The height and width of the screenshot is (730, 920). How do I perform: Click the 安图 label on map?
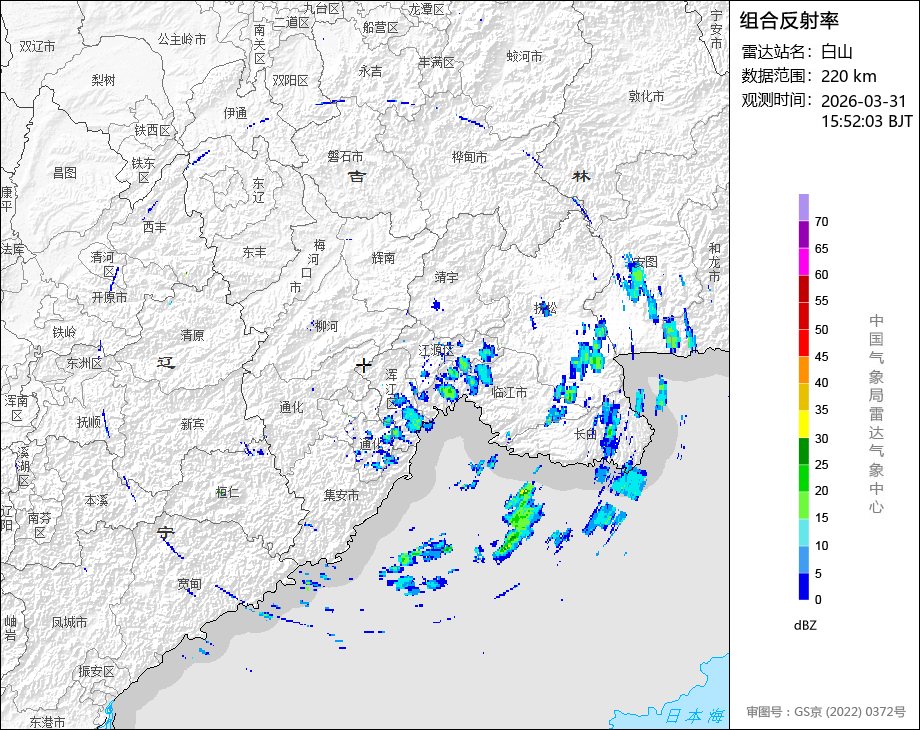tap(645, 262)
